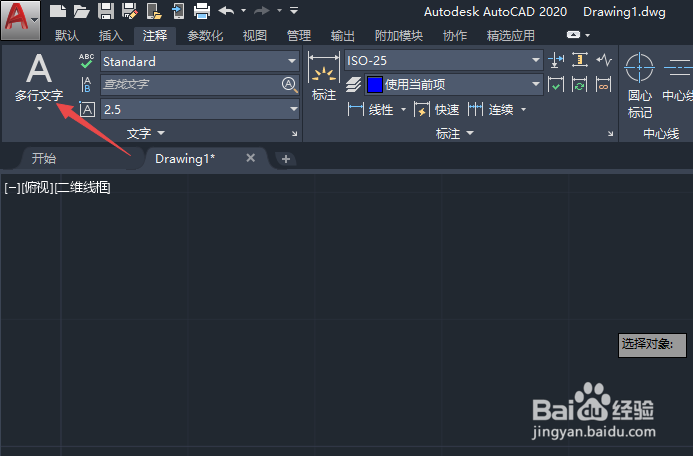Open the 管理 ribbon tab

[299, 35]
